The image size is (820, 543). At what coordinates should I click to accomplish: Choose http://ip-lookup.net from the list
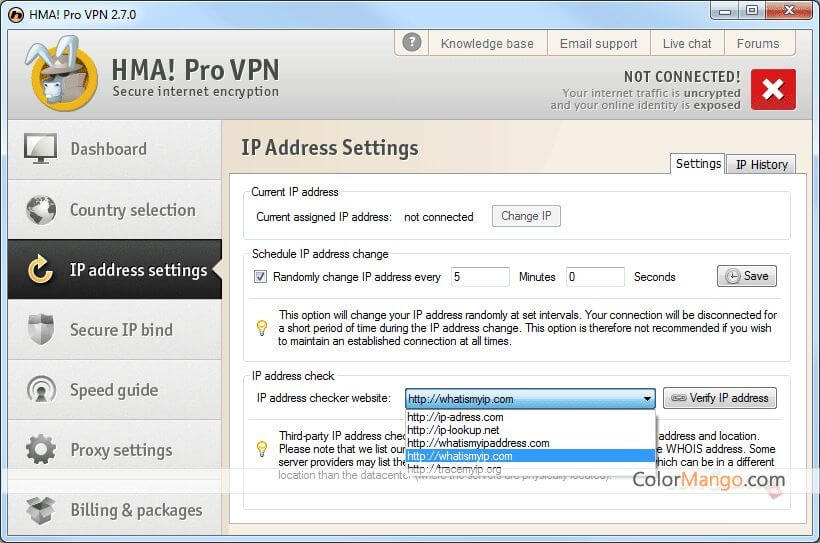pyautogui.click(x=530, y=430)
